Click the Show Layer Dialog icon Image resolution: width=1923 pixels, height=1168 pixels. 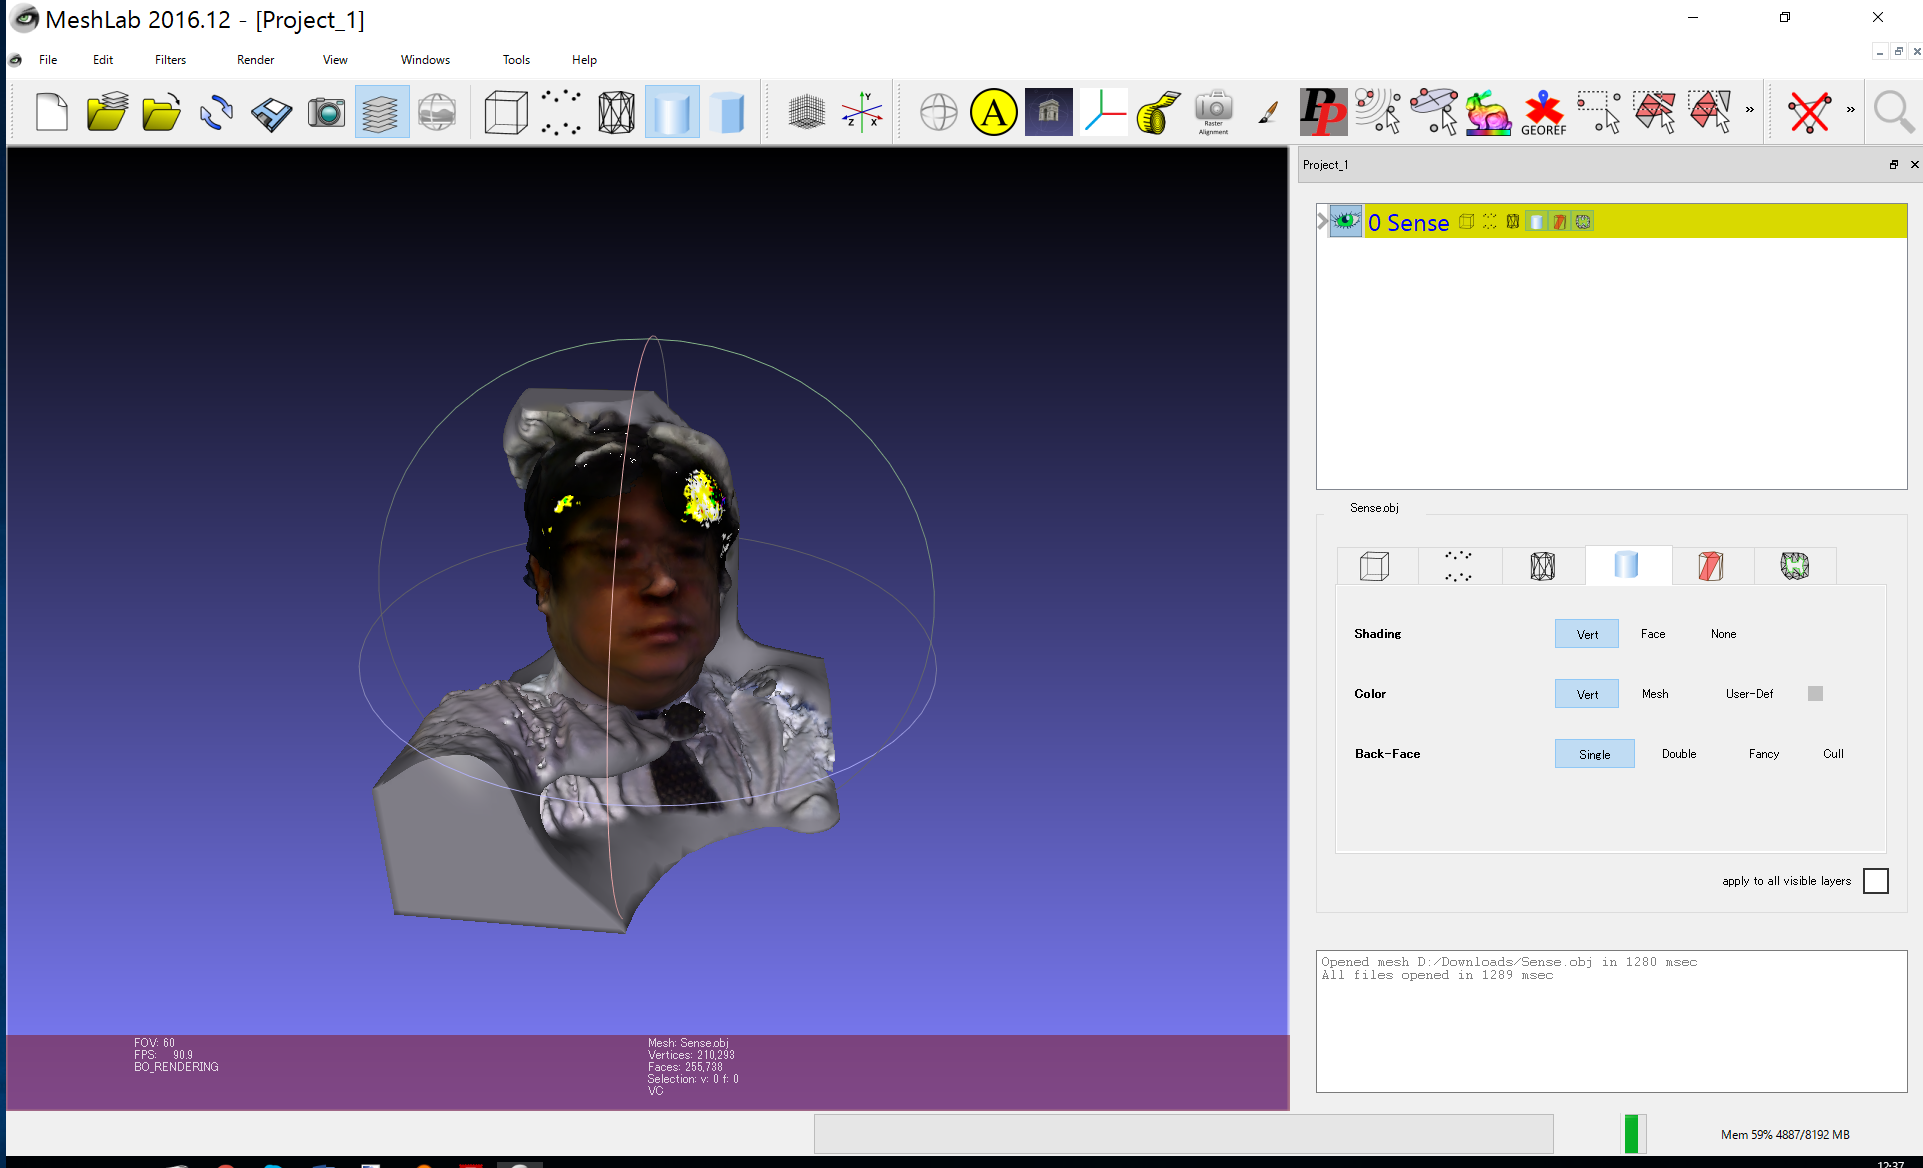pyautogui.click(x=381, y=112)
